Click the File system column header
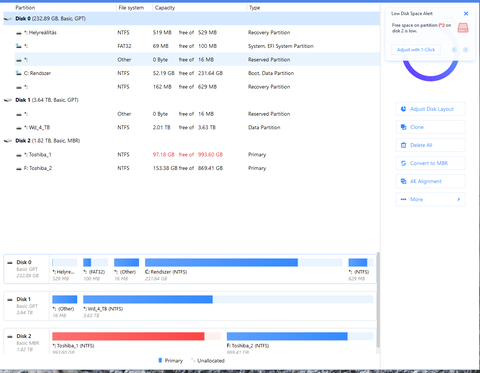Viewport: 480px width, 373px height. [x=131, y=8]
